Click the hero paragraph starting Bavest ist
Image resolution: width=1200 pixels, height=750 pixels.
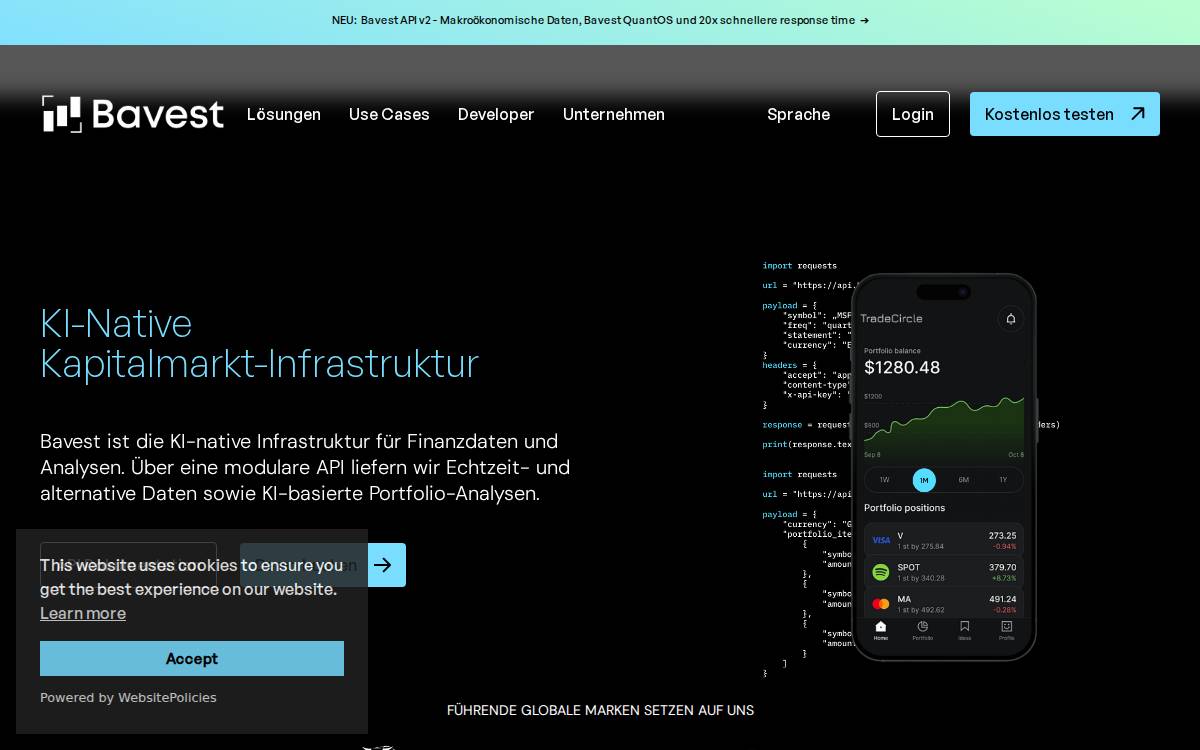[305, 467]
